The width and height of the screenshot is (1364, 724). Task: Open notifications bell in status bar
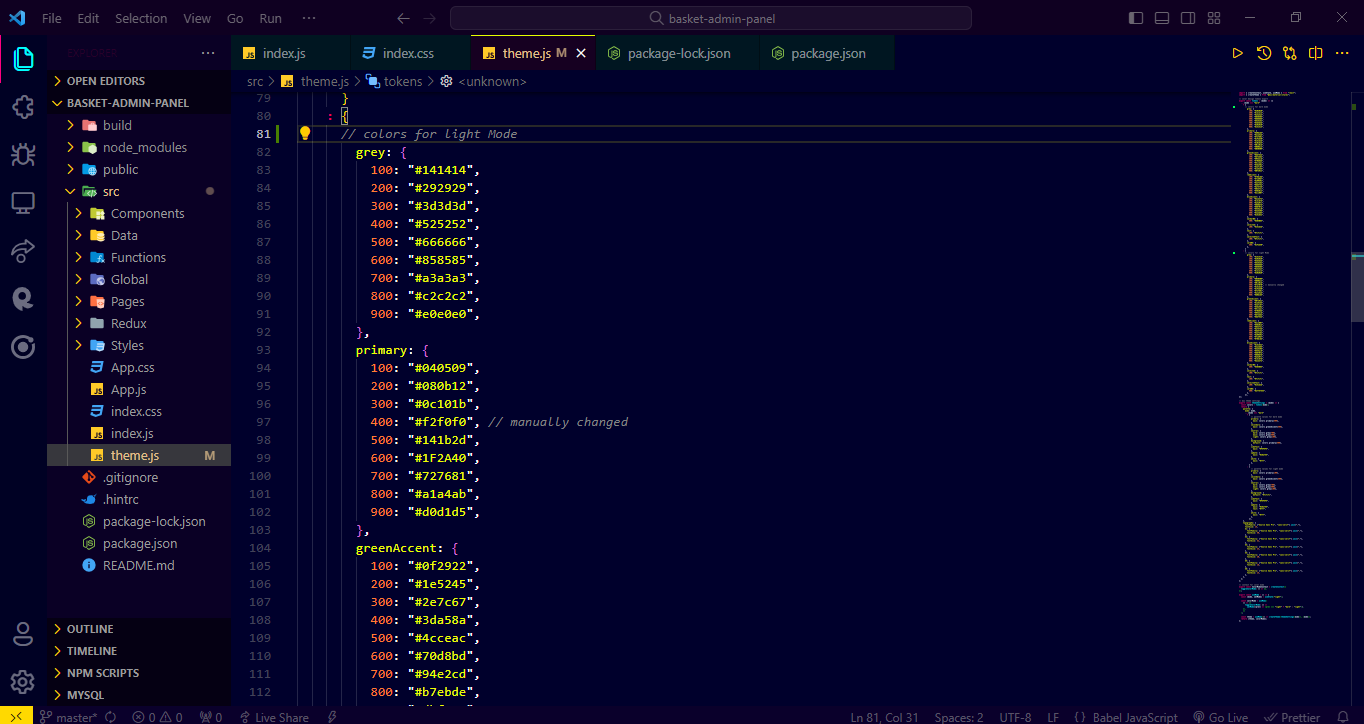[1343, 717]
